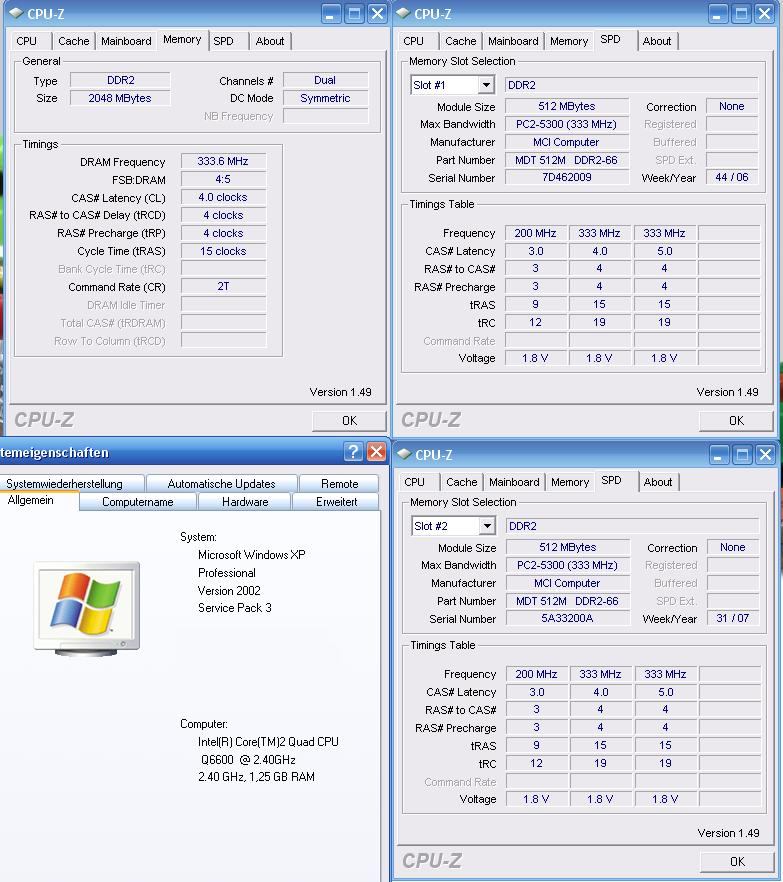This screenshot has height=882, width=783.
Task: Click the CAS# Latency value 4.0 clocks
Action: point(223,197)
